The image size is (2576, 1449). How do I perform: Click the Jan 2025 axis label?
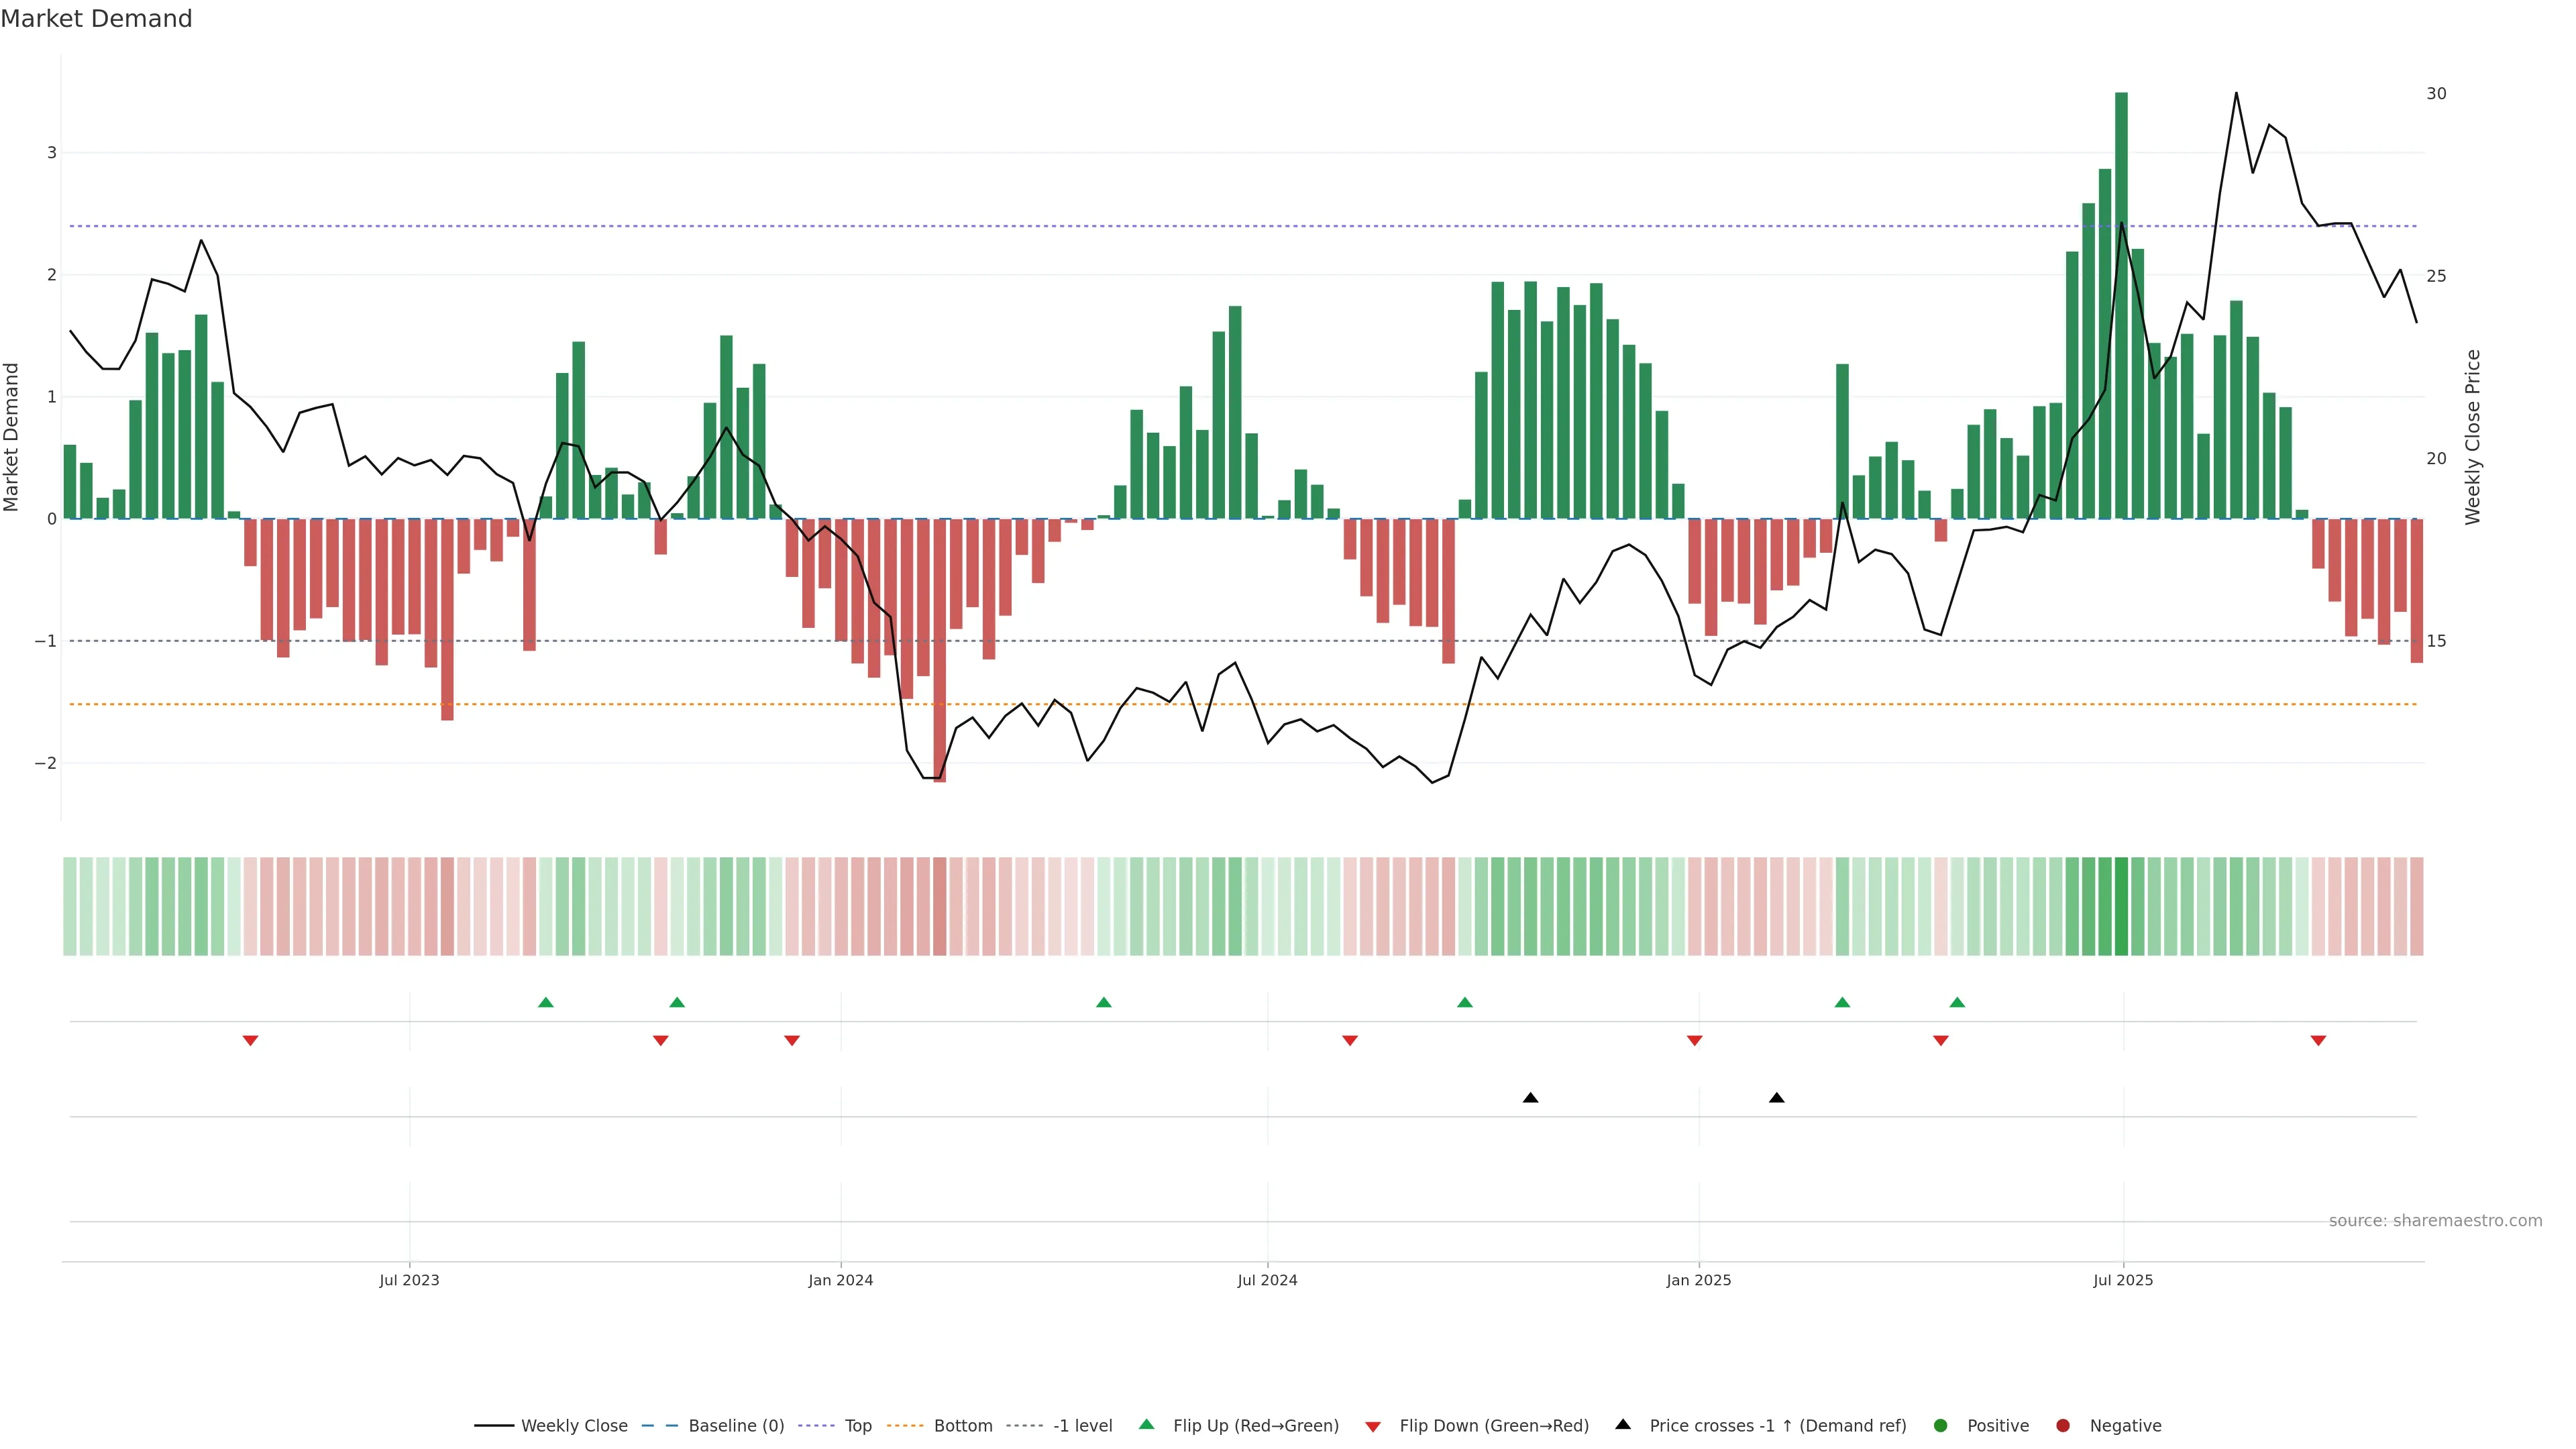coord(1698,1280)
